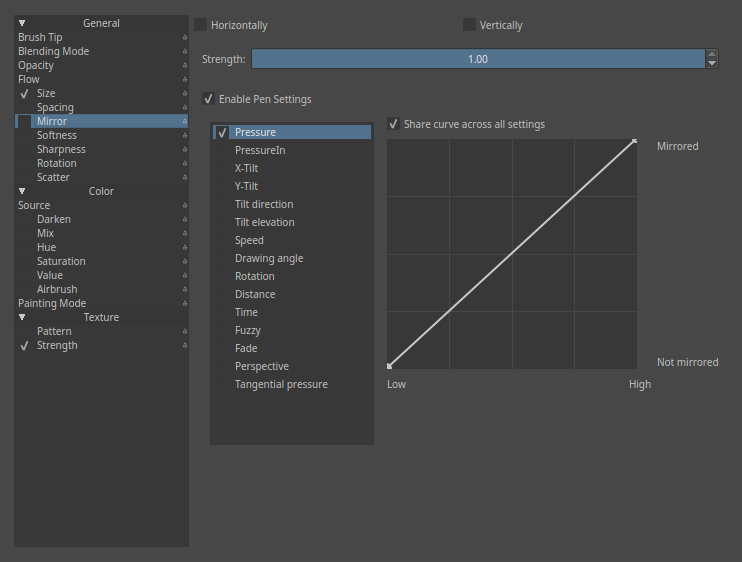Select Airbrush option
The image size is (742, 562).
click(57, 290)
